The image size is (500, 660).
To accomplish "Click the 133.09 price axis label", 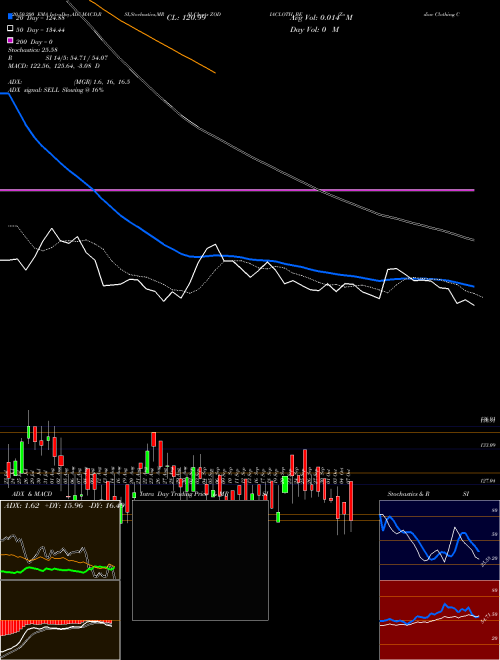I will (x=487, y=445).
